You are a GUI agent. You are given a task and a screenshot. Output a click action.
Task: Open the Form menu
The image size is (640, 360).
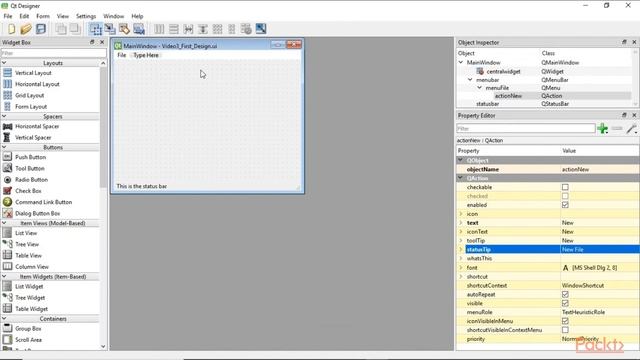pyautogui.click(x=43, y=16)
